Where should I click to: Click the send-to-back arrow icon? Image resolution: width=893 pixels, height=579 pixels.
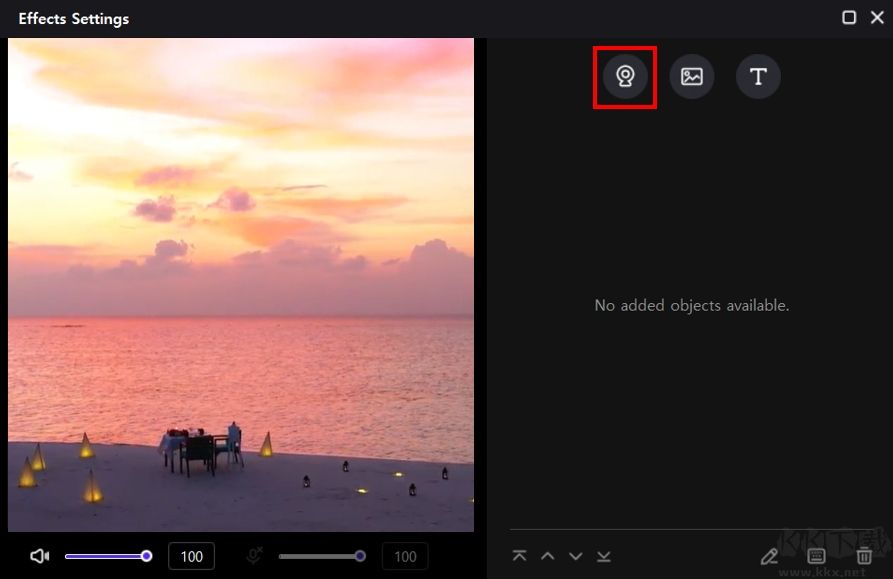(604, 555)
